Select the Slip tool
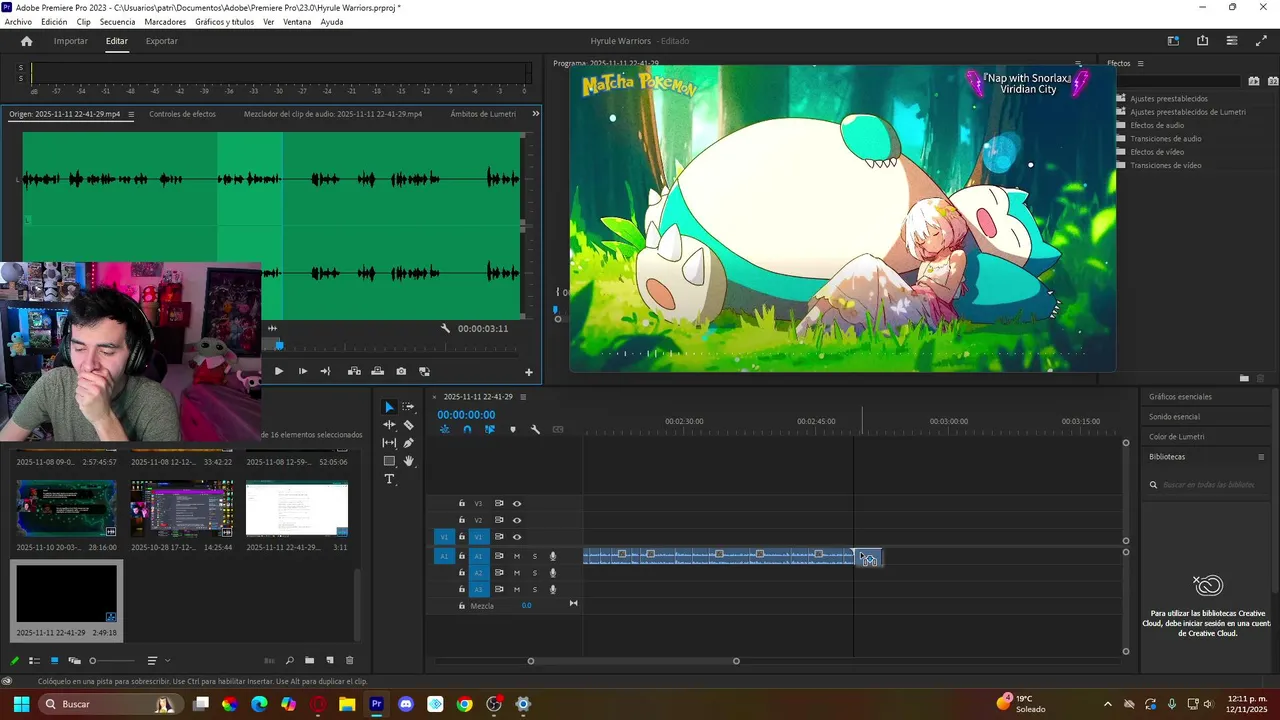Screen dimensions: 1280x720 389,443
